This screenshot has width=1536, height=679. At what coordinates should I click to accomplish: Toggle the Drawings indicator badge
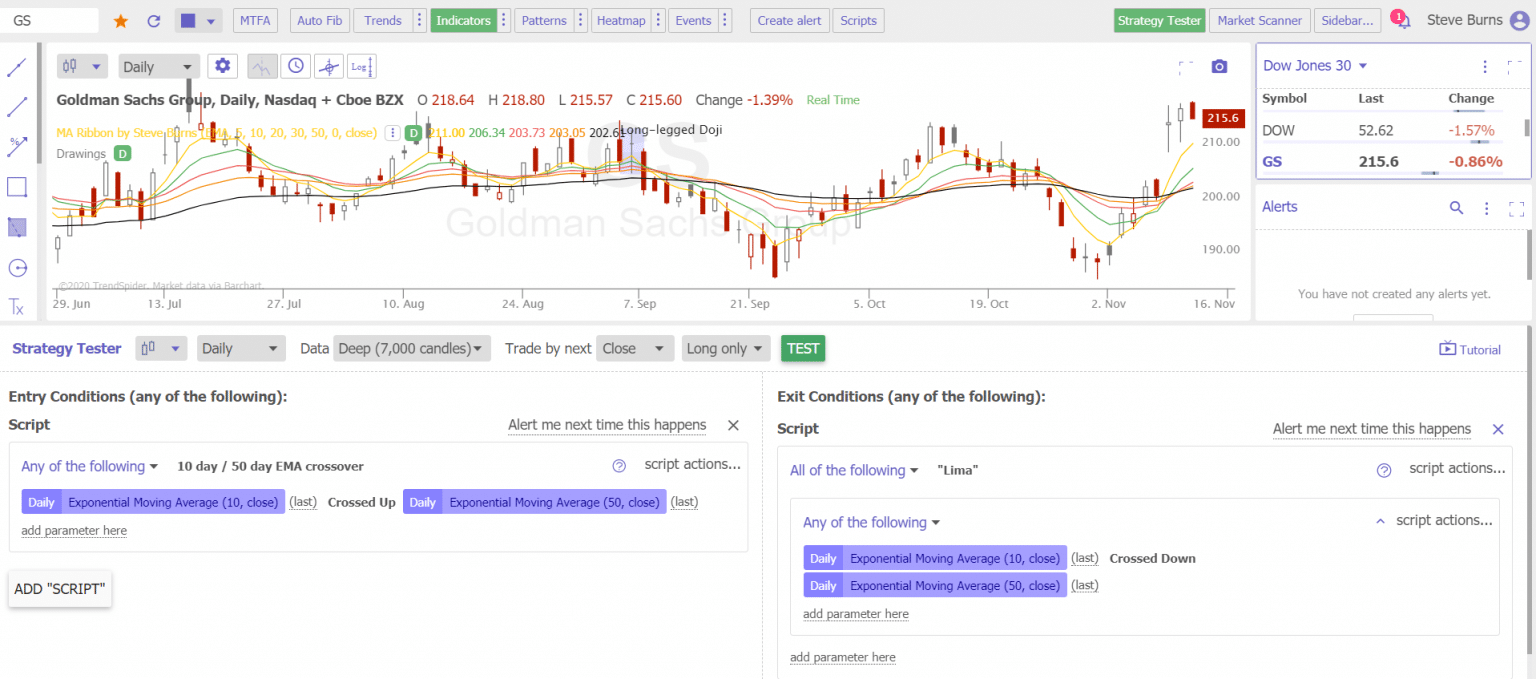click(x=123, y=154)
